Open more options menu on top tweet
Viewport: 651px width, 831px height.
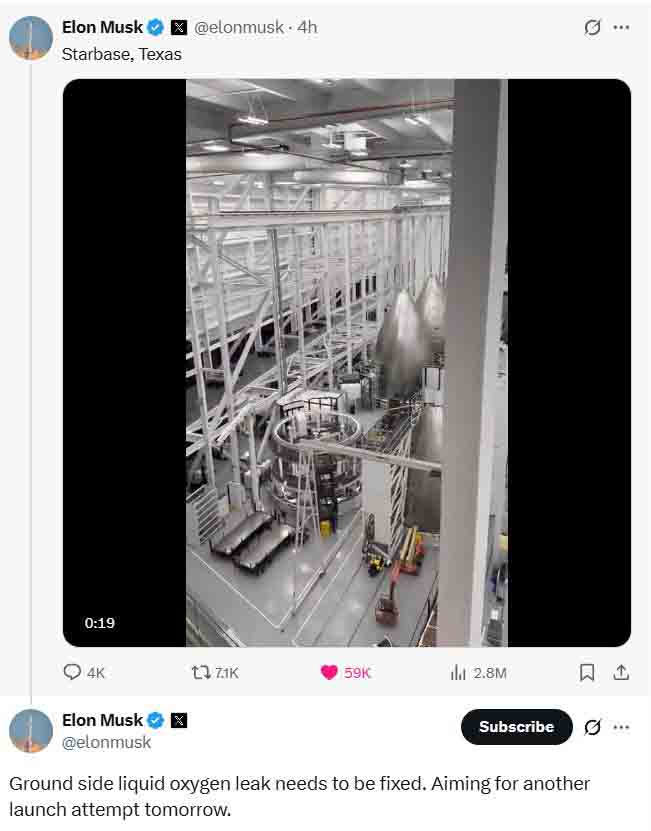pos(621,28)
